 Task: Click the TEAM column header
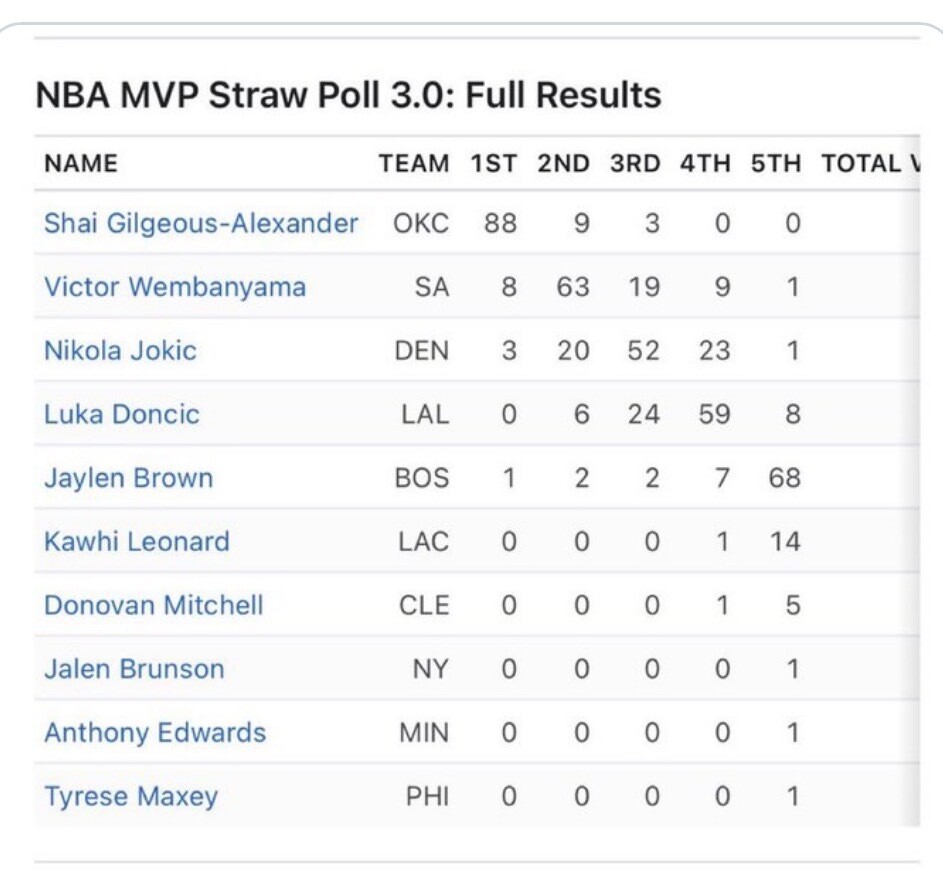414,163
